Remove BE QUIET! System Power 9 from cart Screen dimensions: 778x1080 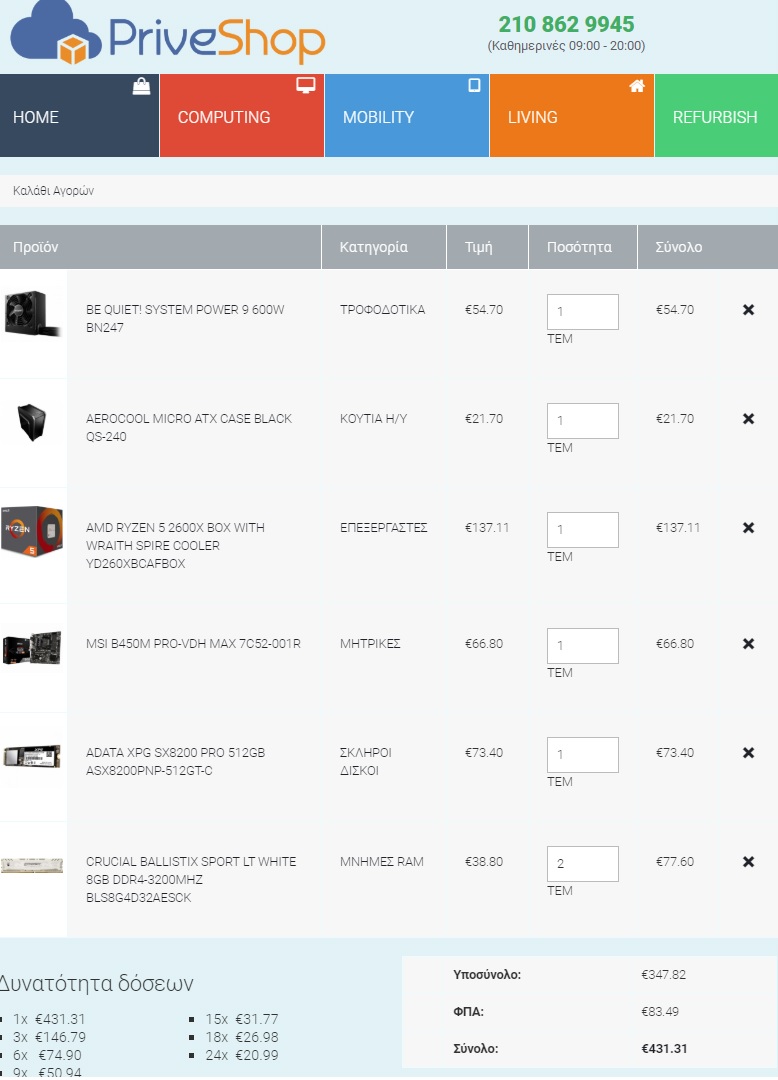748,310
